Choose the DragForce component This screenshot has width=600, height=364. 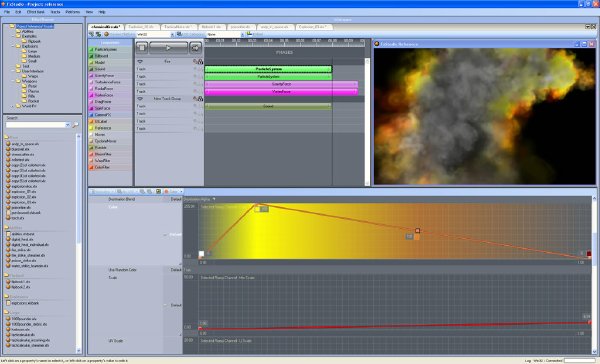(x=110, y=101)
